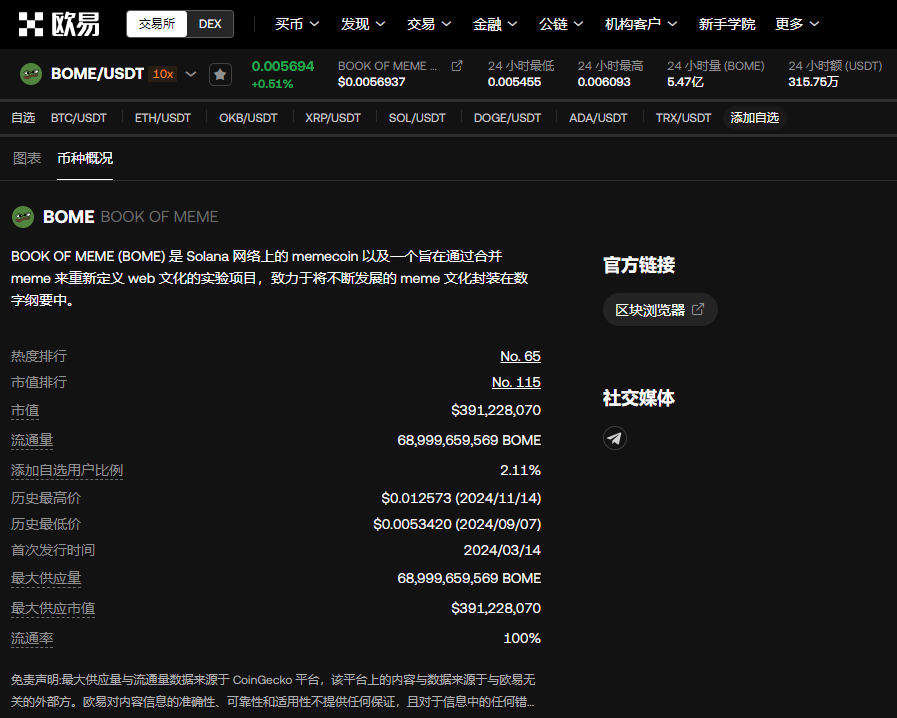Open the No. 115 market cap ranking link

tap(516, 382)
